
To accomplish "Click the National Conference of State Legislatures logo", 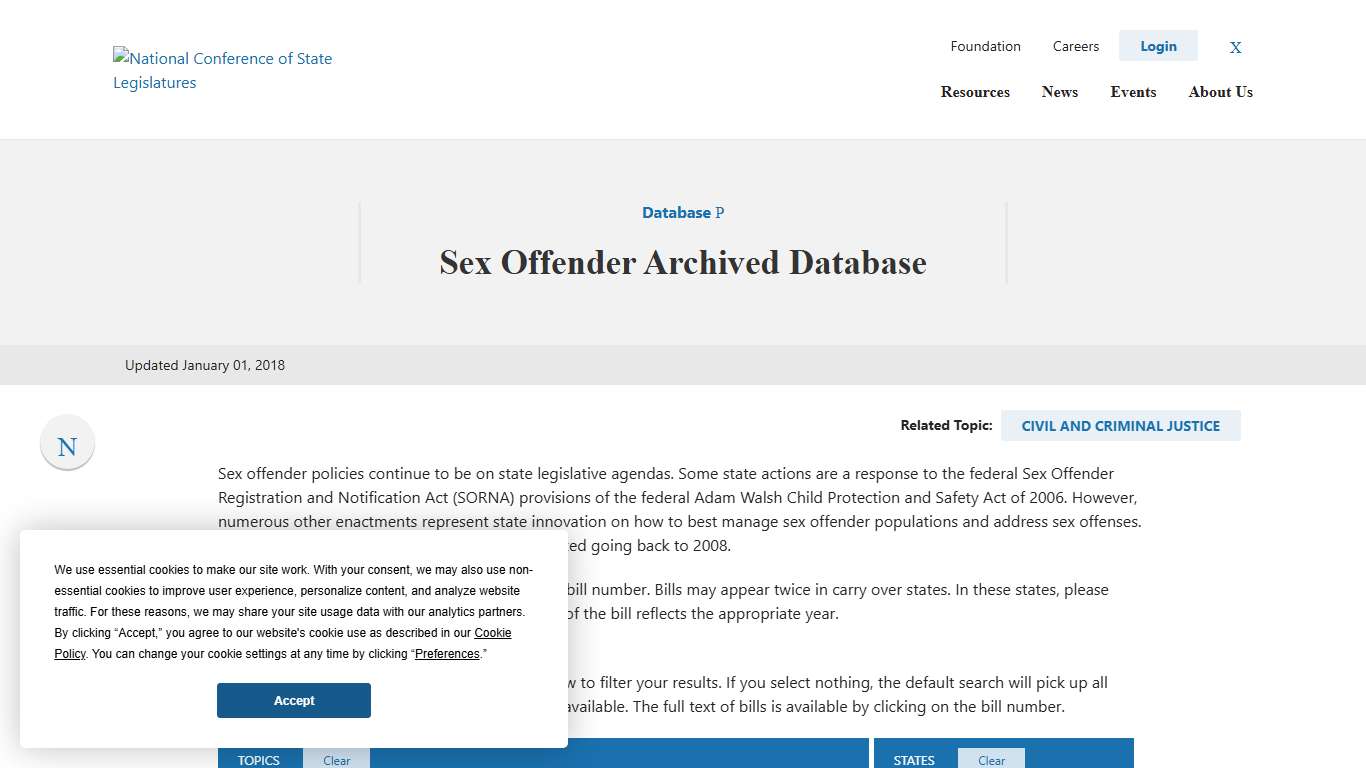I will (222, 70).
